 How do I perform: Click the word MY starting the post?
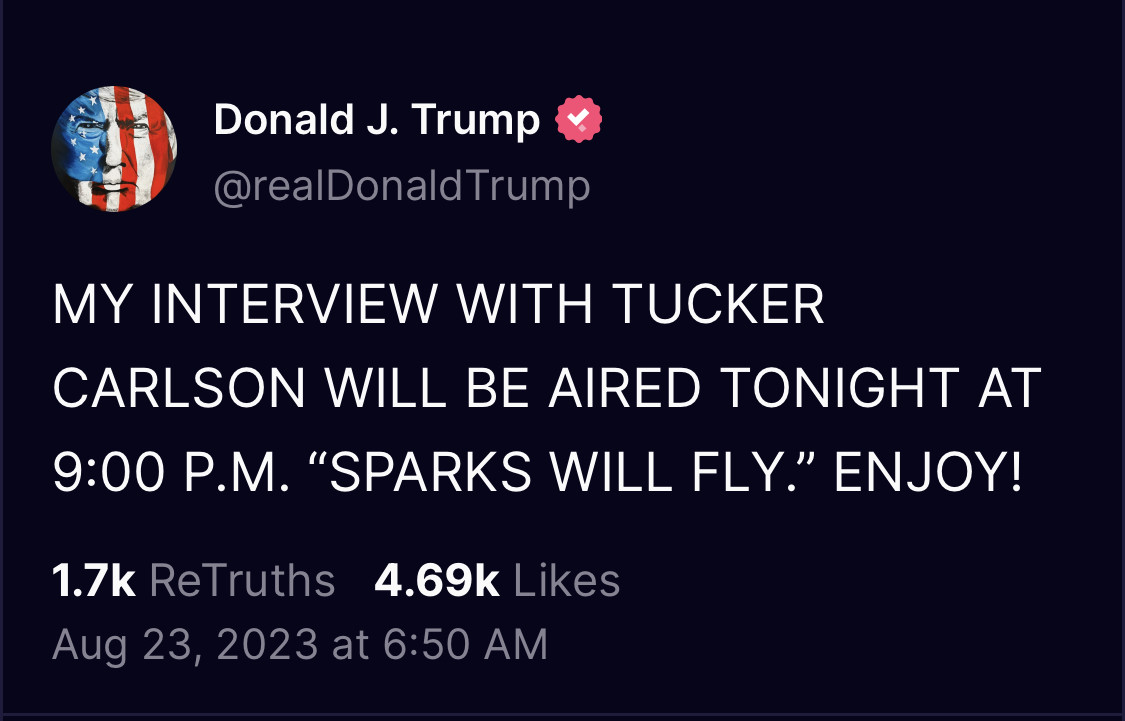tap(87, 306)
